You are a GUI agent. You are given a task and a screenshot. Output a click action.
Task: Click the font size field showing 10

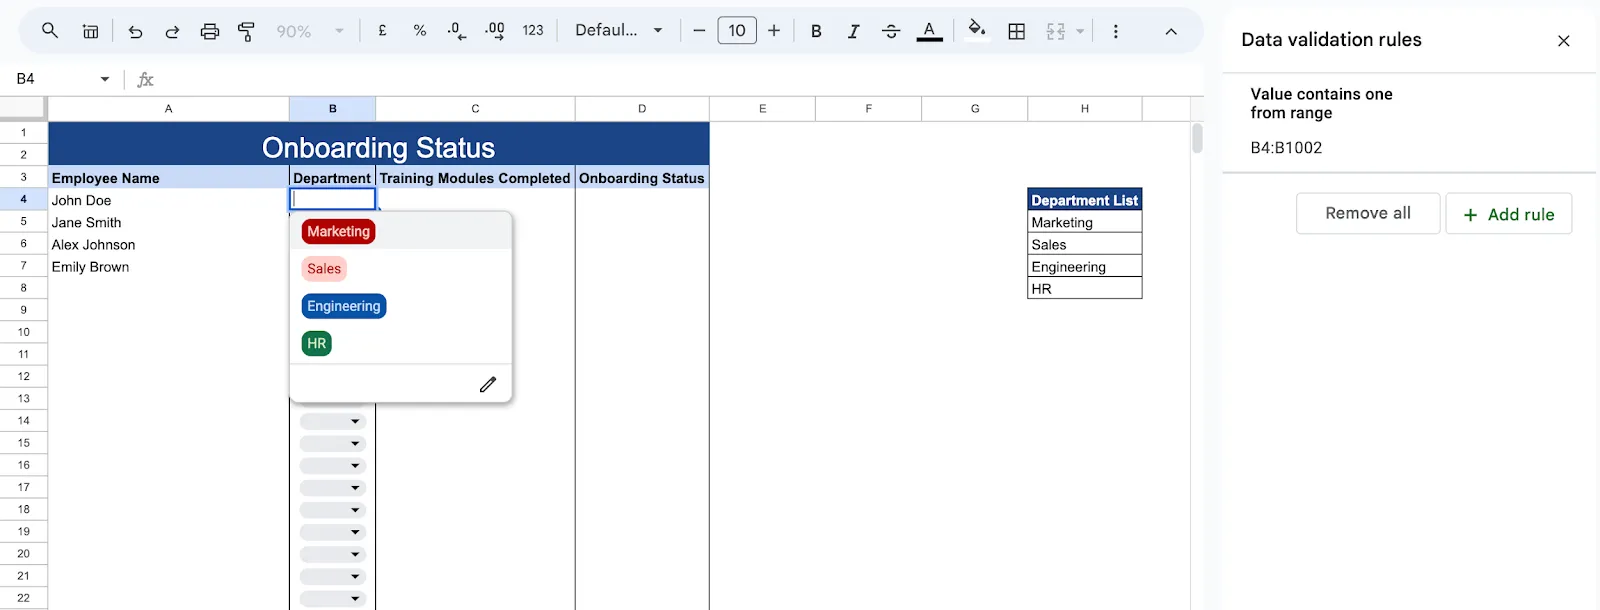(737, 31)
